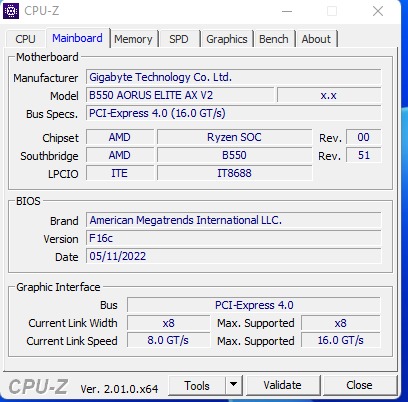Click Max. Supported speed 16.0 GT/s value
Viewport: 408px width, 402px height.
tap(340, 341)
